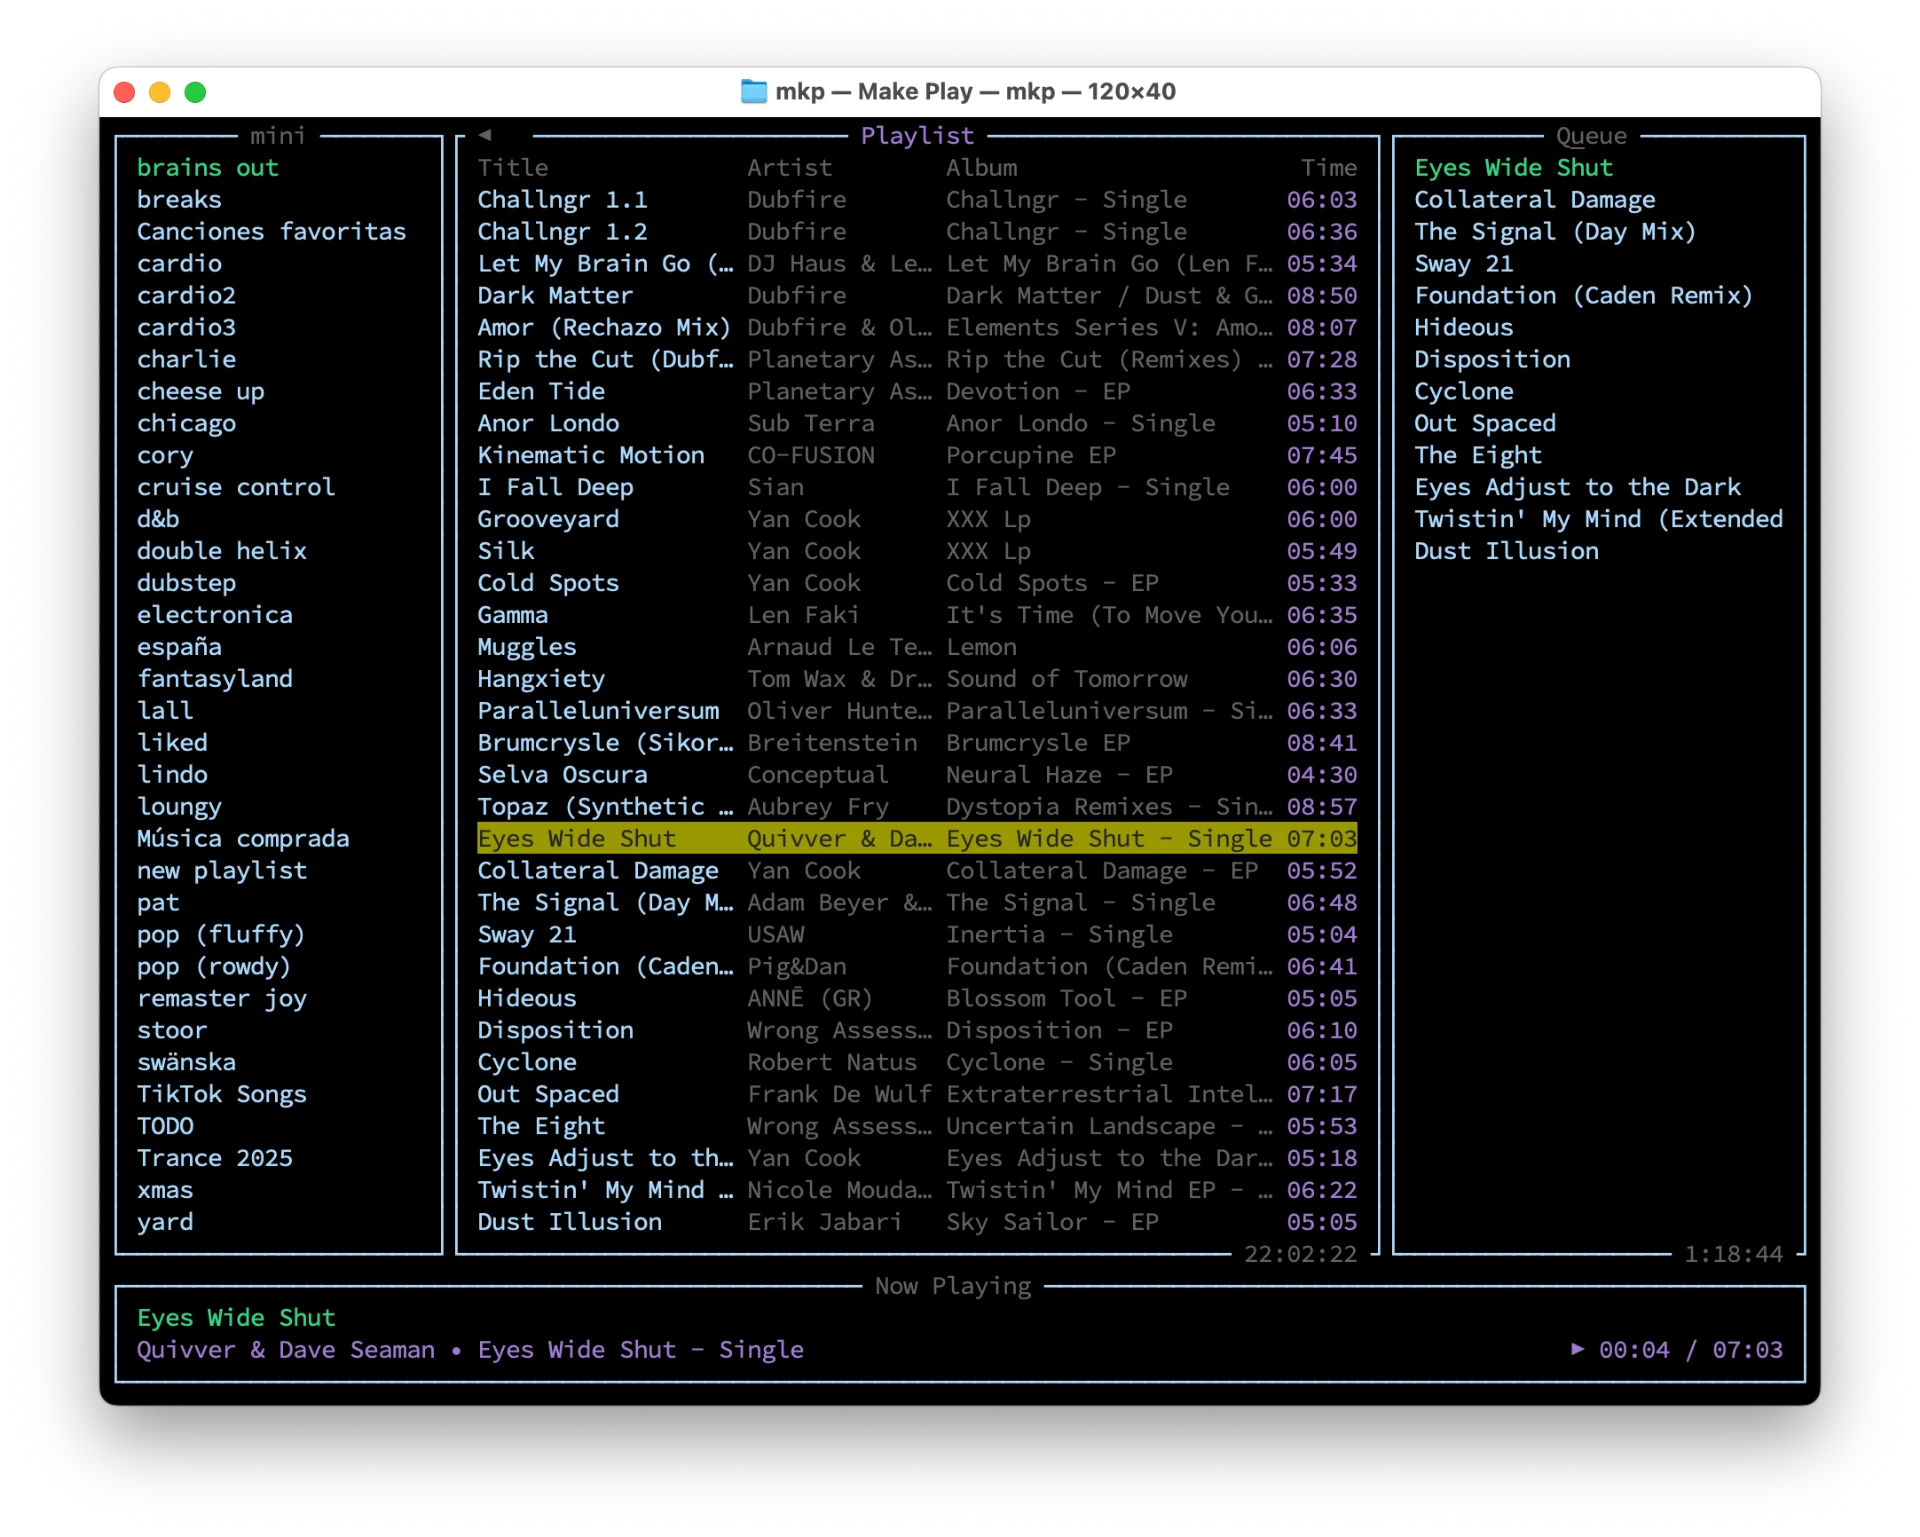Open the 'fantasyland' playlist
Screen dimensions: 1920x1537
(215, 679)
